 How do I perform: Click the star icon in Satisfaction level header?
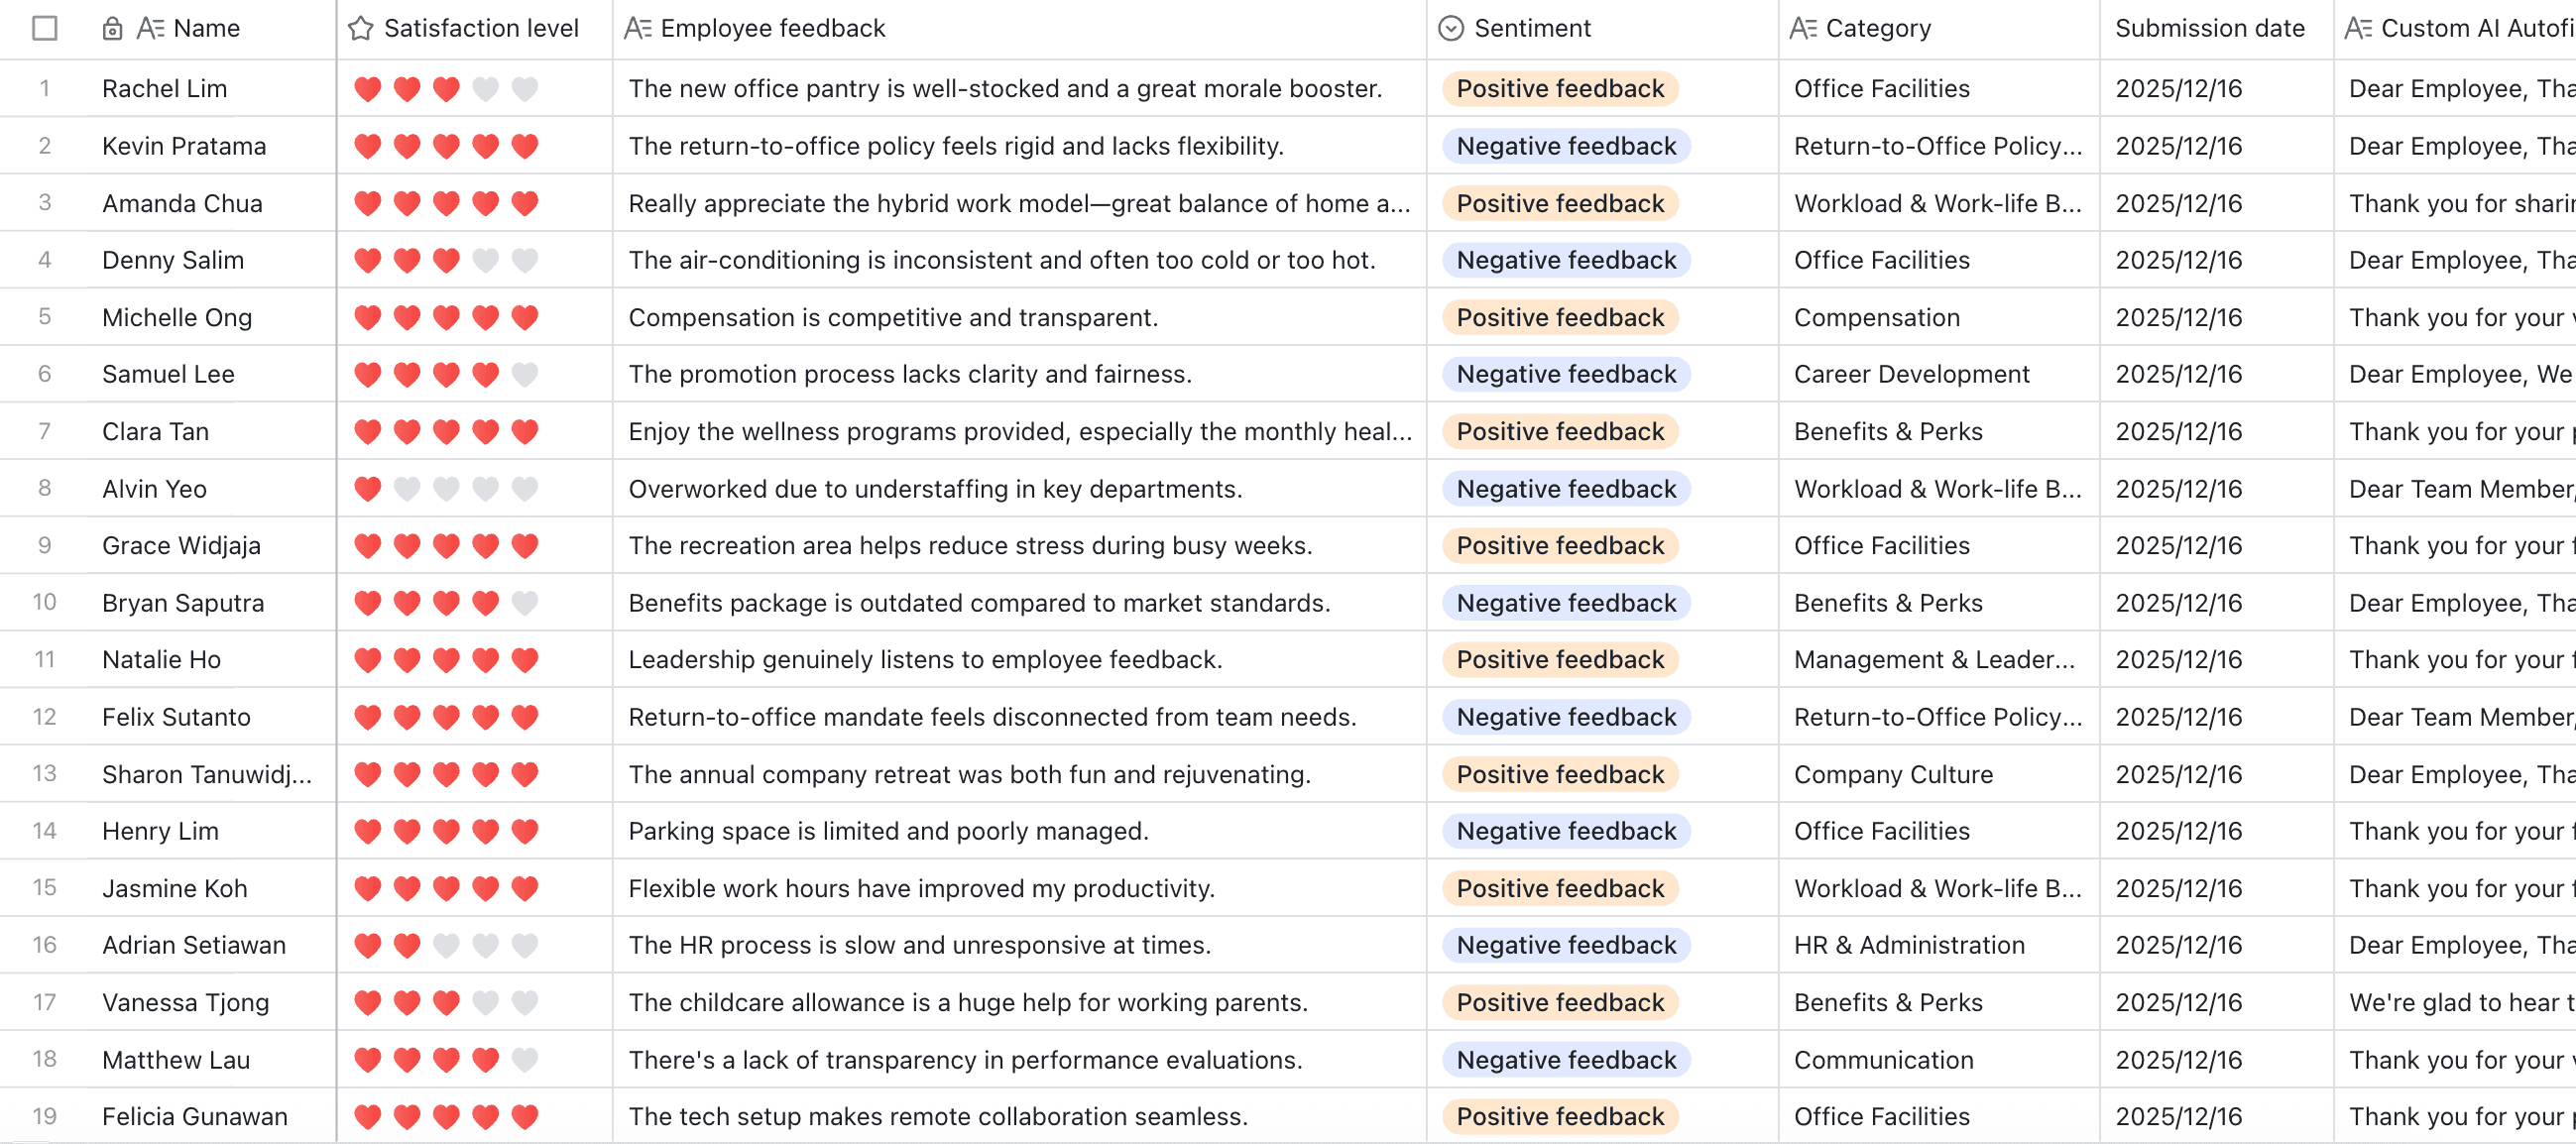coord(360,29)
